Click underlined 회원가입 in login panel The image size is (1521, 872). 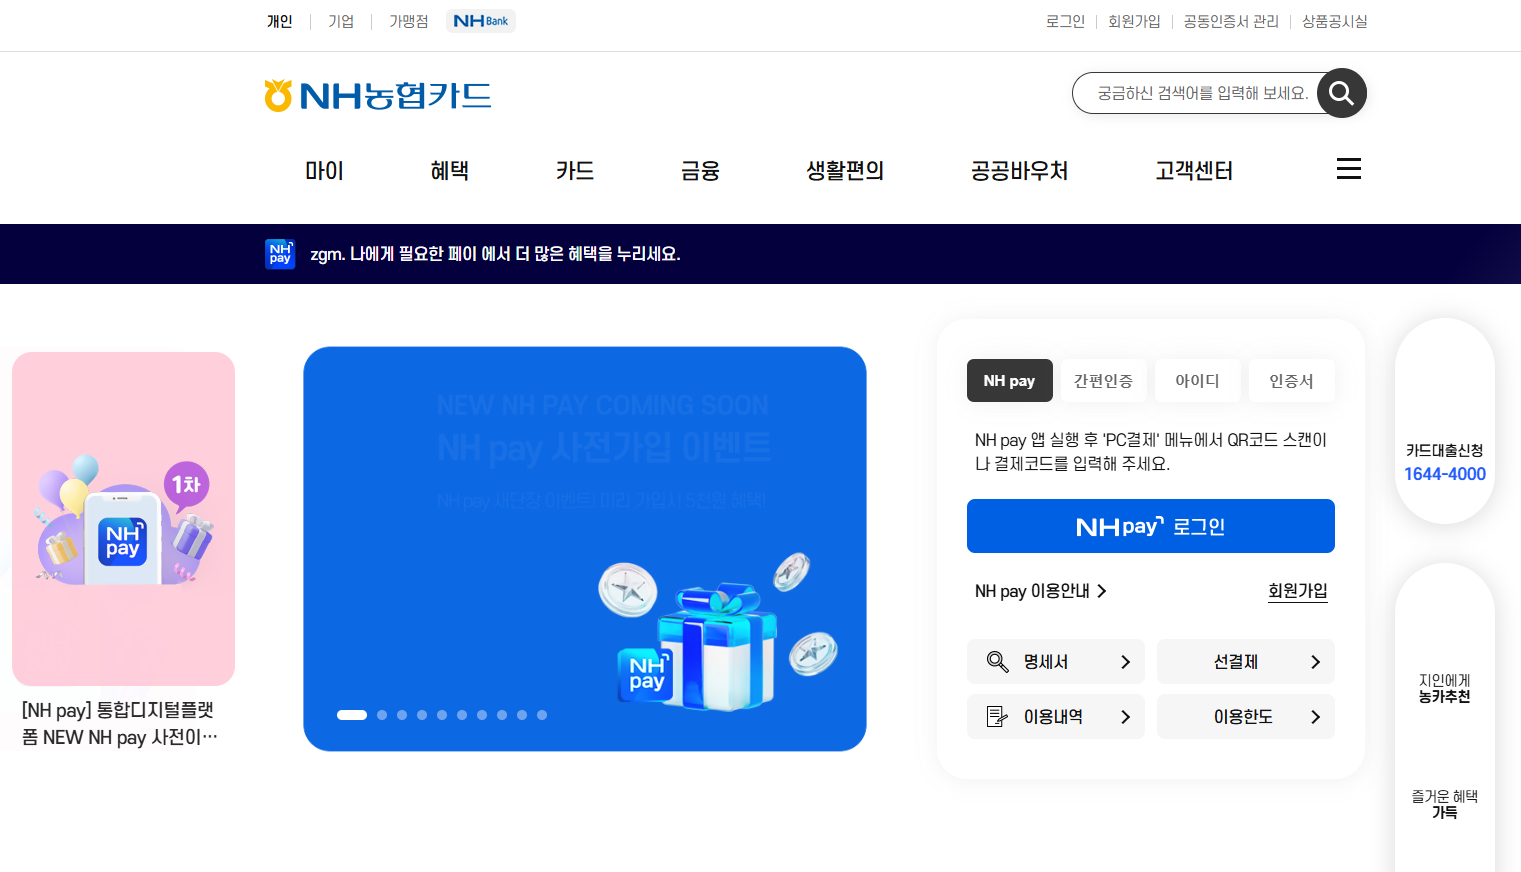(1298, 591)
